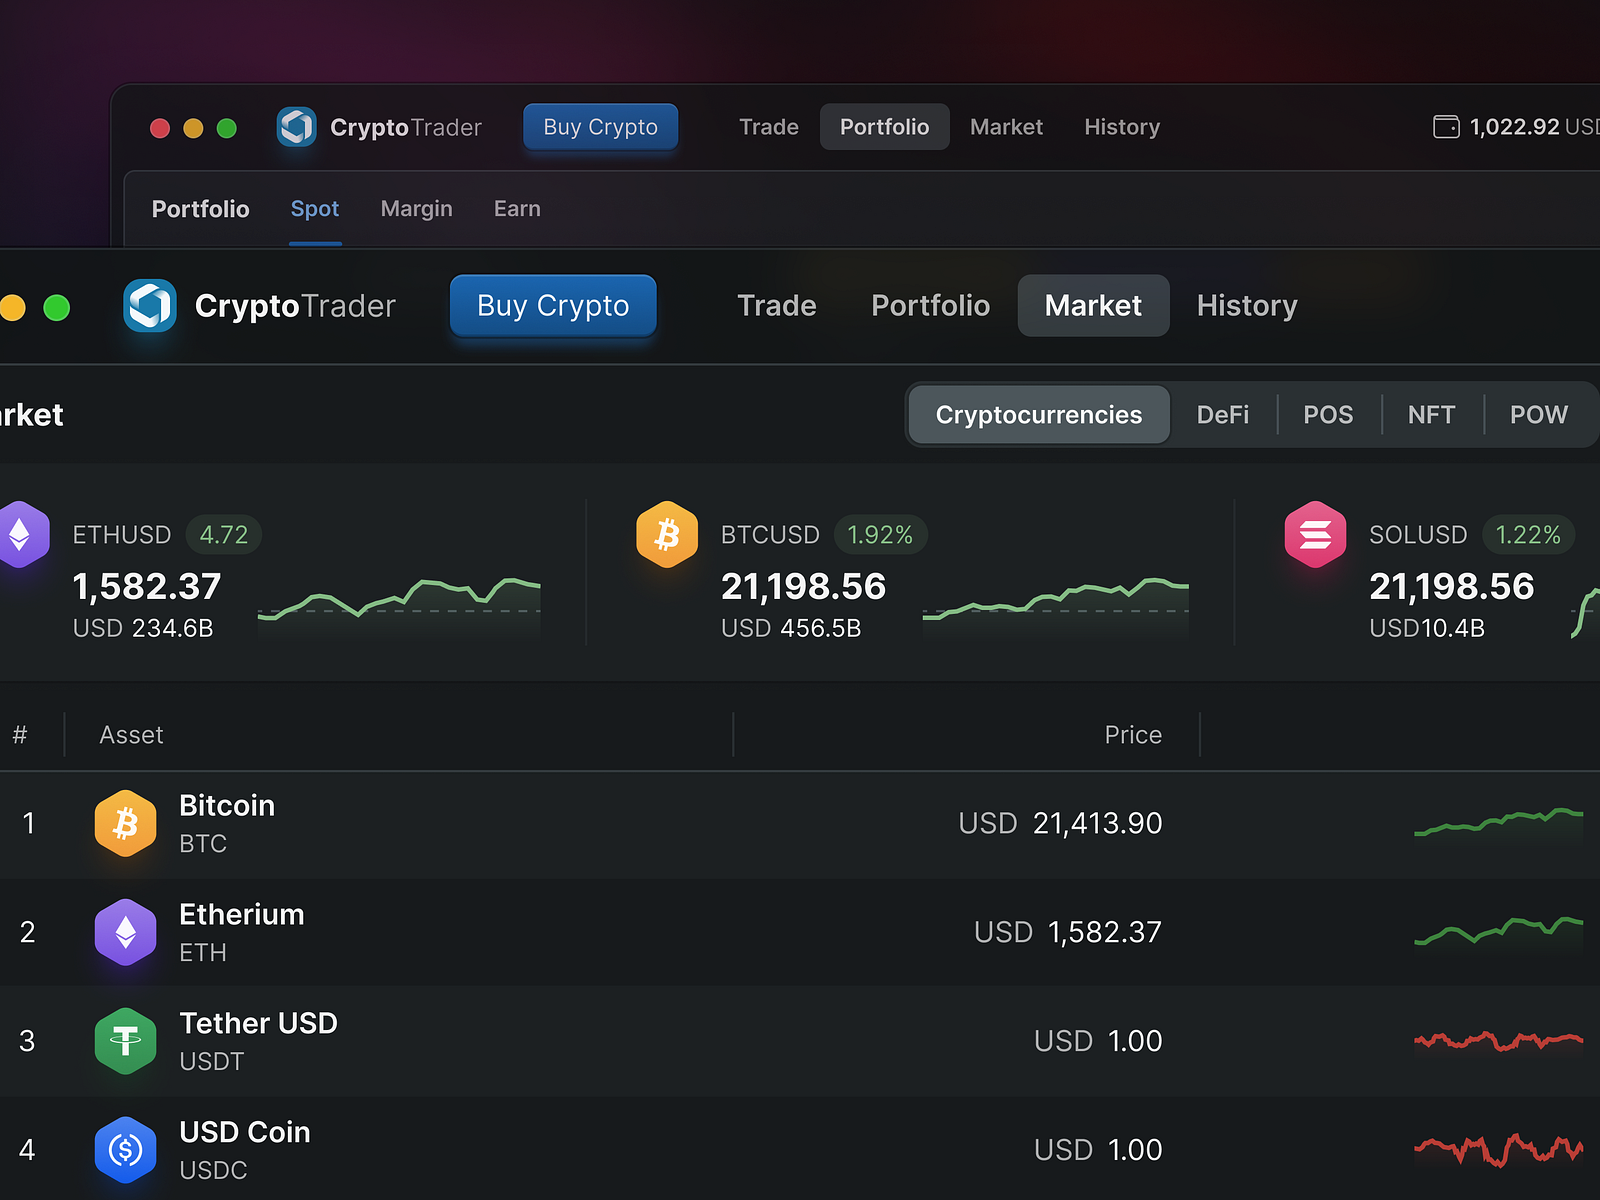The height and width of the screenshot is (1200, 1600).
Task: Open the Bitcoin price sparkline chart
Action: [1498, 823]
